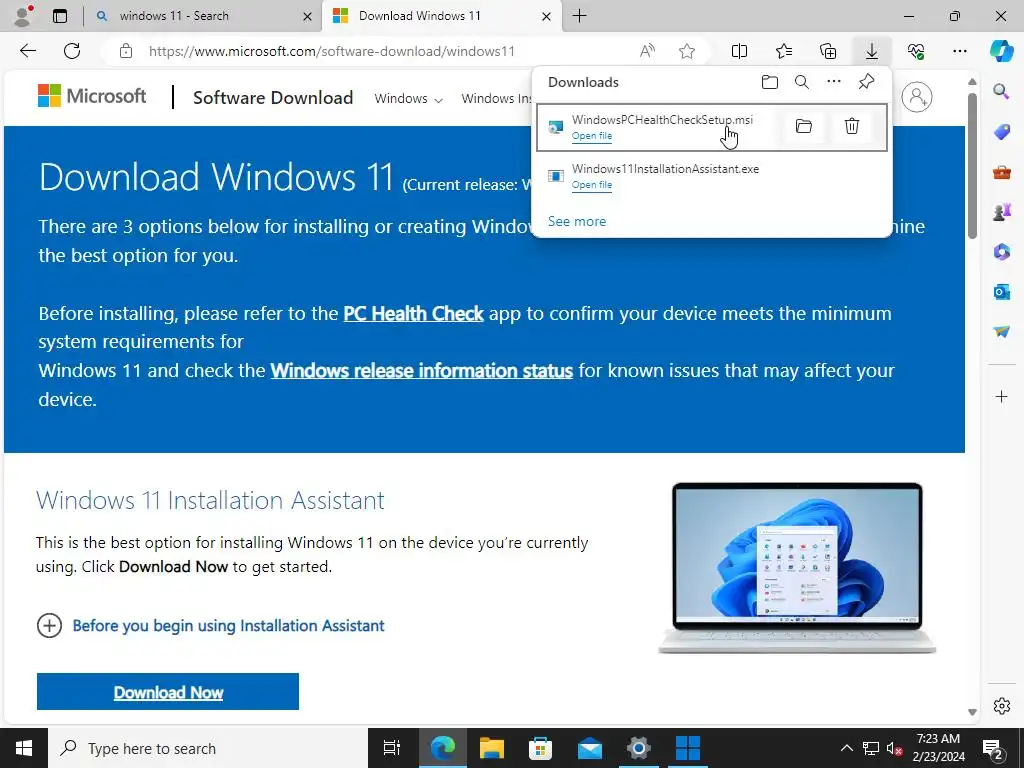Open the Favorites list icon
The width and height of the screenshot is (1024, 768).
click(784, 51)
